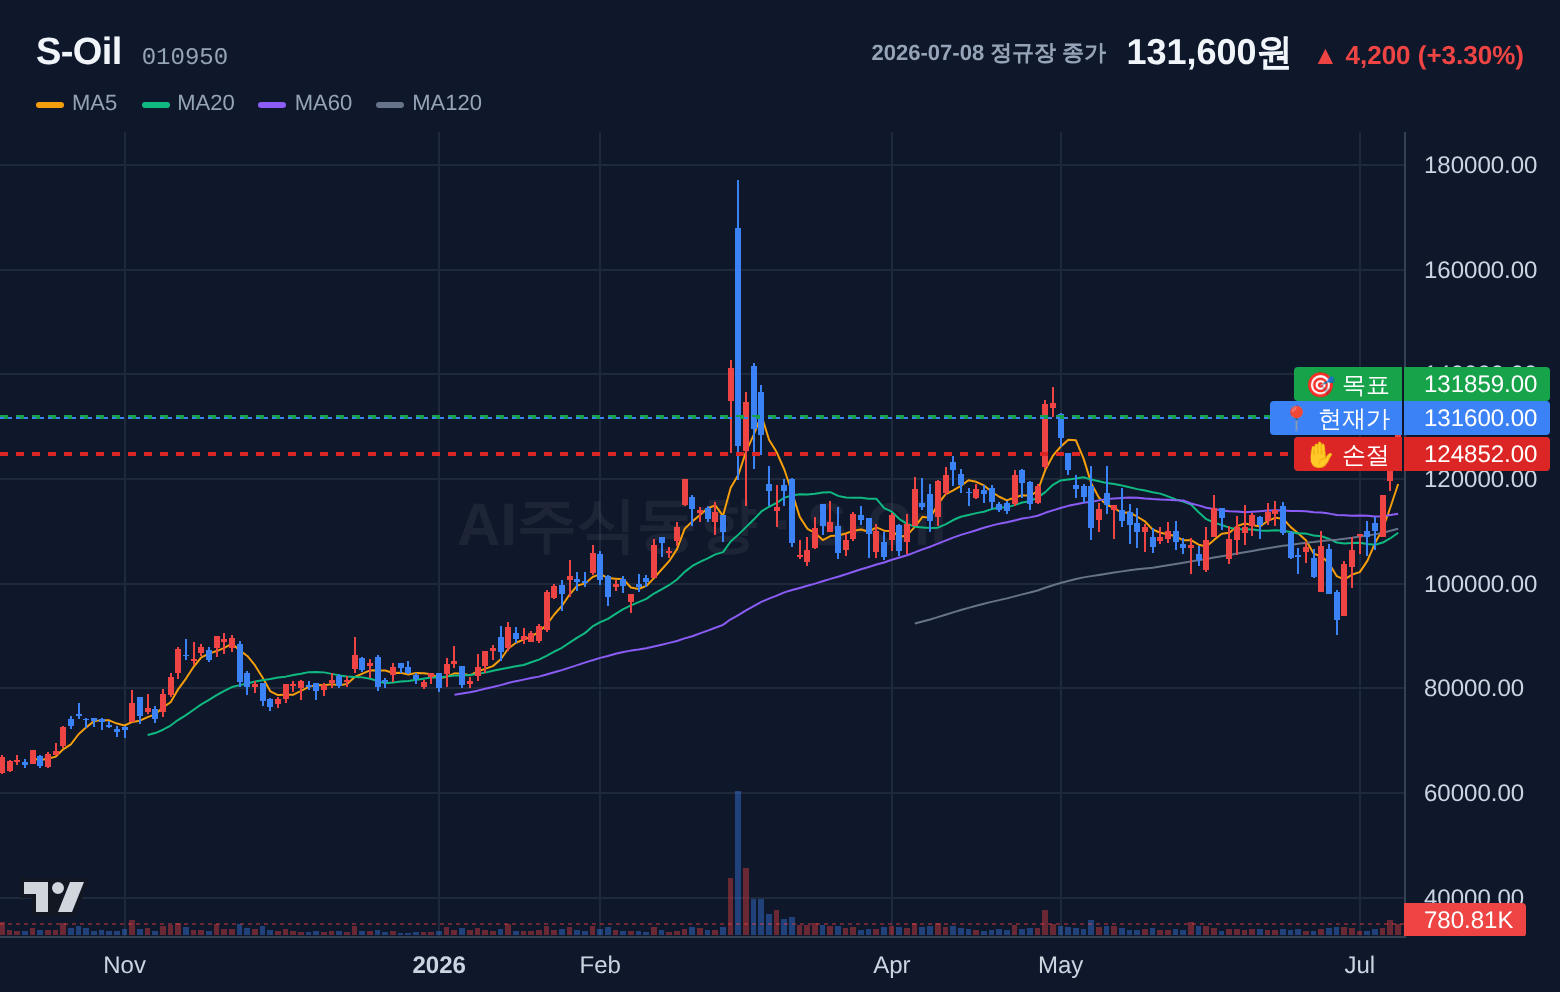Click the stop-loss price tag 124852.00
Screen dimensions: 1560x992
click(1477, 454)
